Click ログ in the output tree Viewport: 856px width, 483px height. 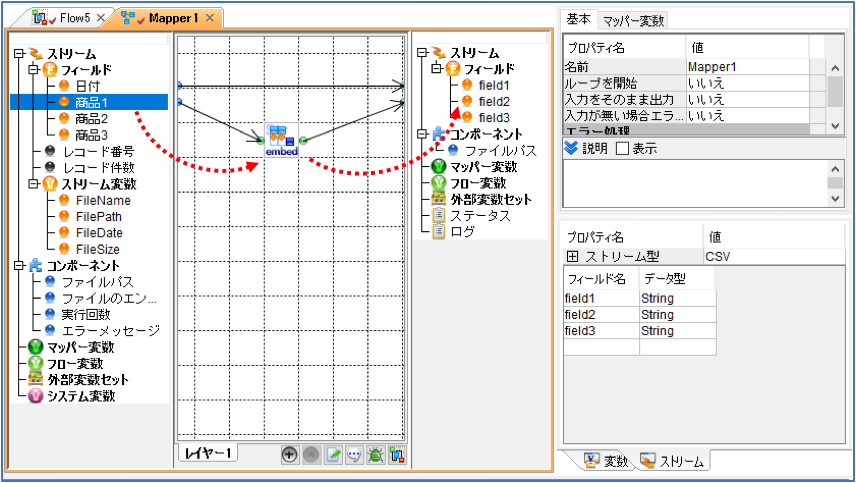(462, 231)
